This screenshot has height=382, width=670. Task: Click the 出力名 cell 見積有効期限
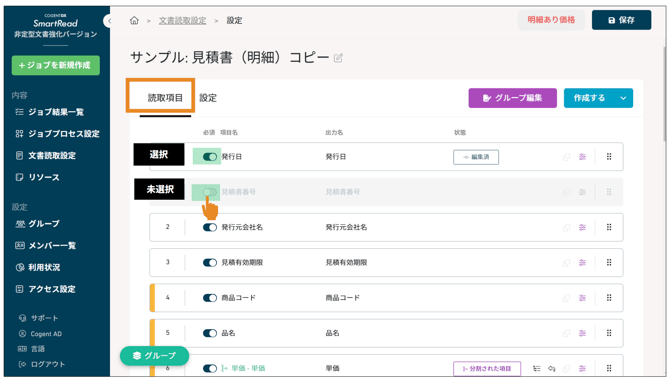(346, 262)
